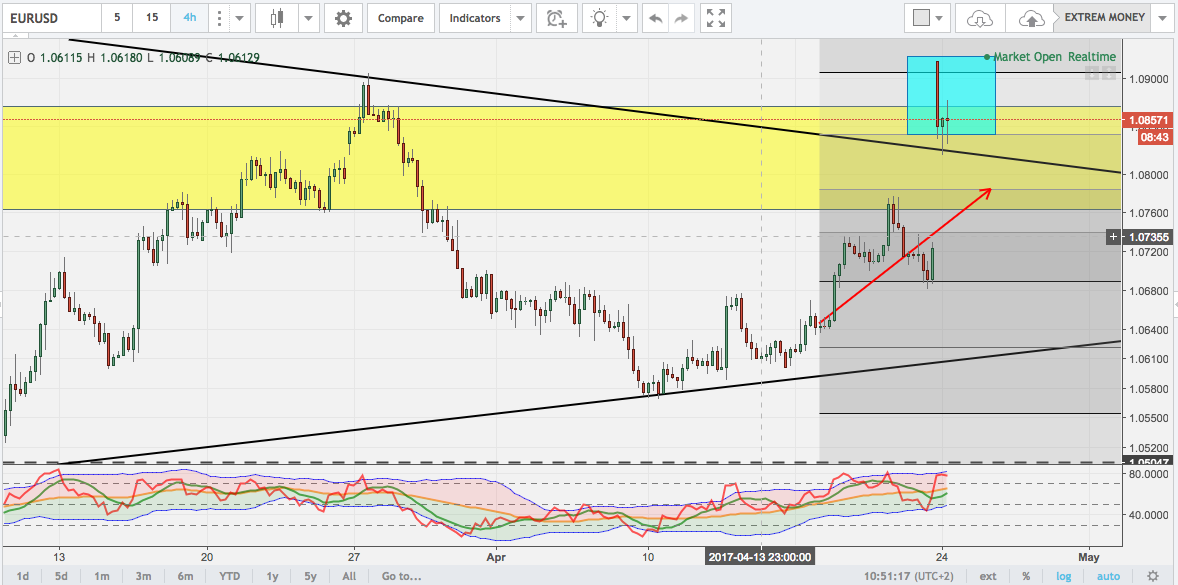Screen dimensions: 1178x585
Task: Enter fullscreen mode
Action: [x=714, y=18]
